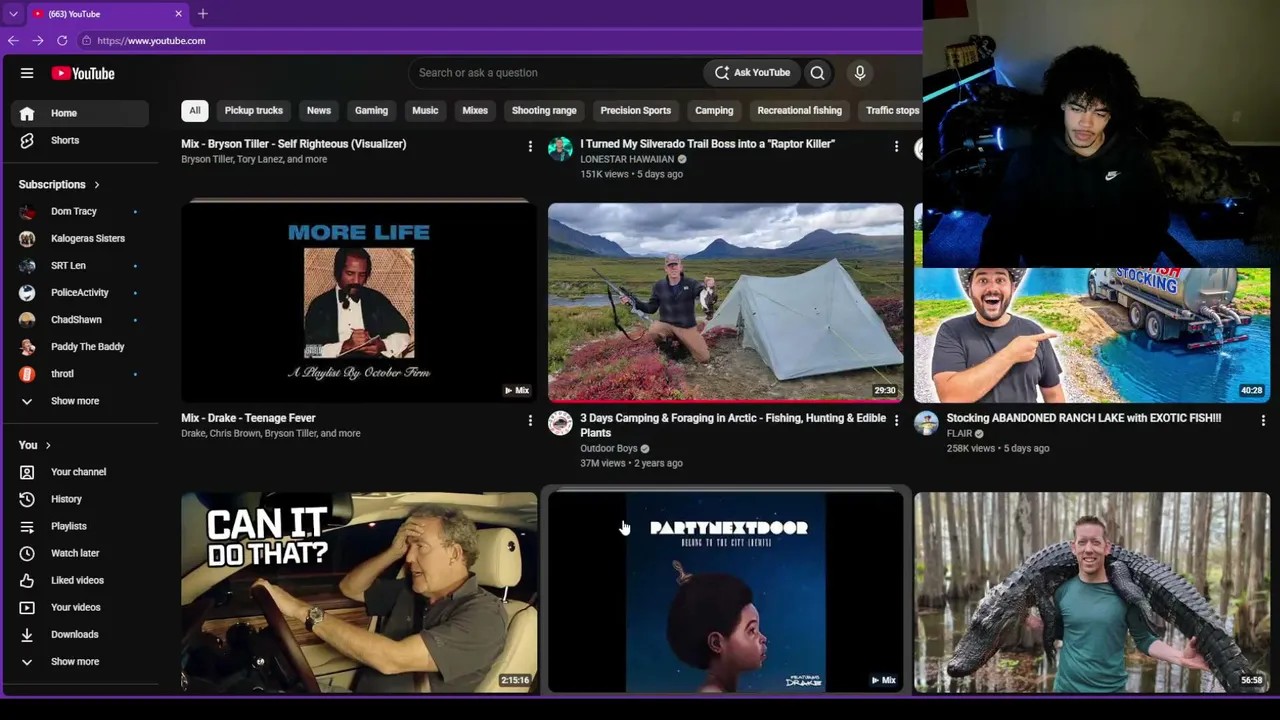
Task: Open alligator video thumbnail
Action: [1092, 591]
